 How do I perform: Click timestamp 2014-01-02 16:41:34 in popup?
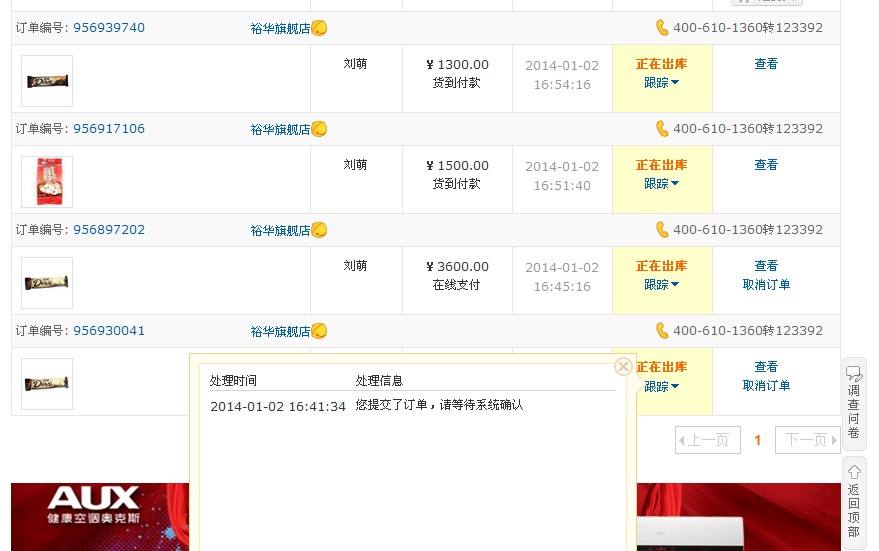[277, 406]
